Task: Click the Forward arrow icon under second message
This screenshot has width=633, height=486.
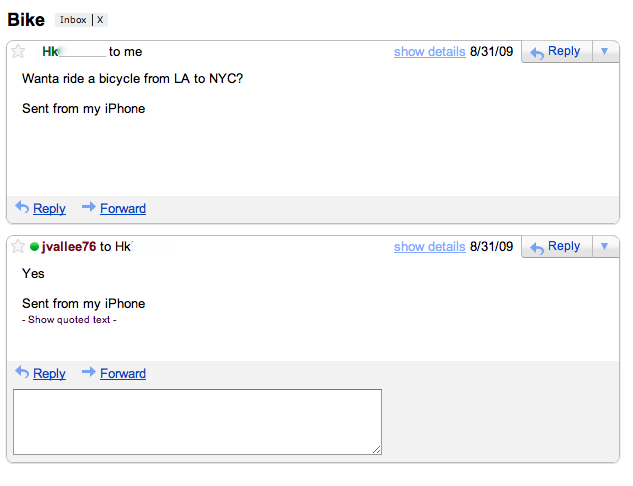Action: pos(88,372)
